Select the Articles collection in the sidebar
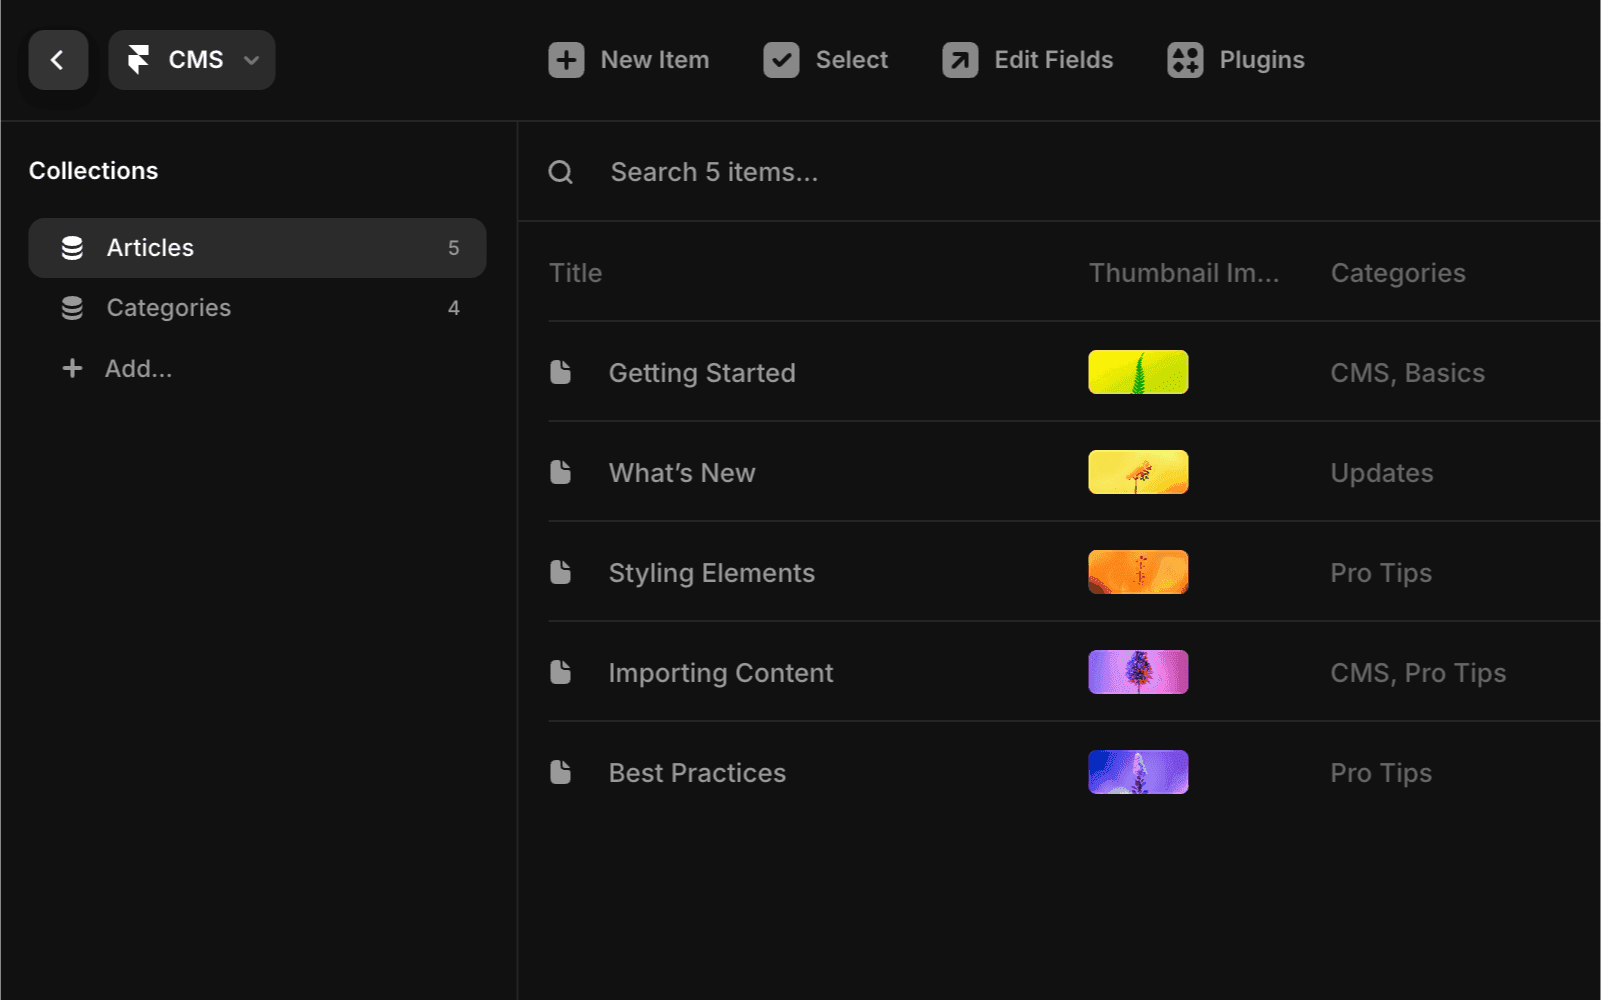This screenshot has height=1000, width=1601. coord(149,247)
